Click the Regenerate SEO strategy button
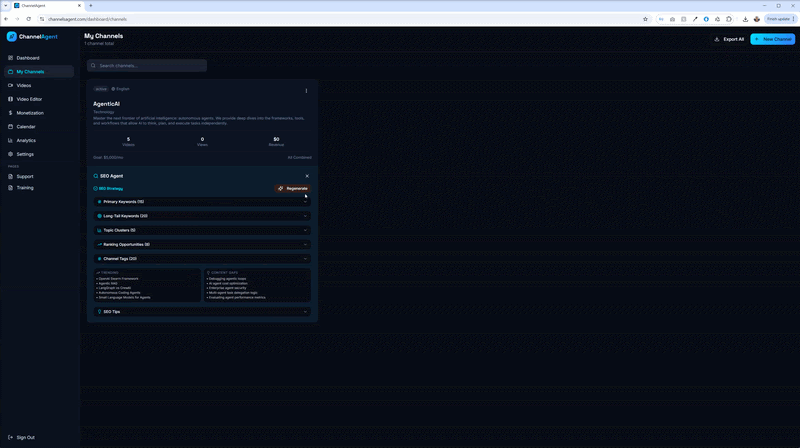Image resolution: width=800 pixels, height=448 pixels. (293, 188)
